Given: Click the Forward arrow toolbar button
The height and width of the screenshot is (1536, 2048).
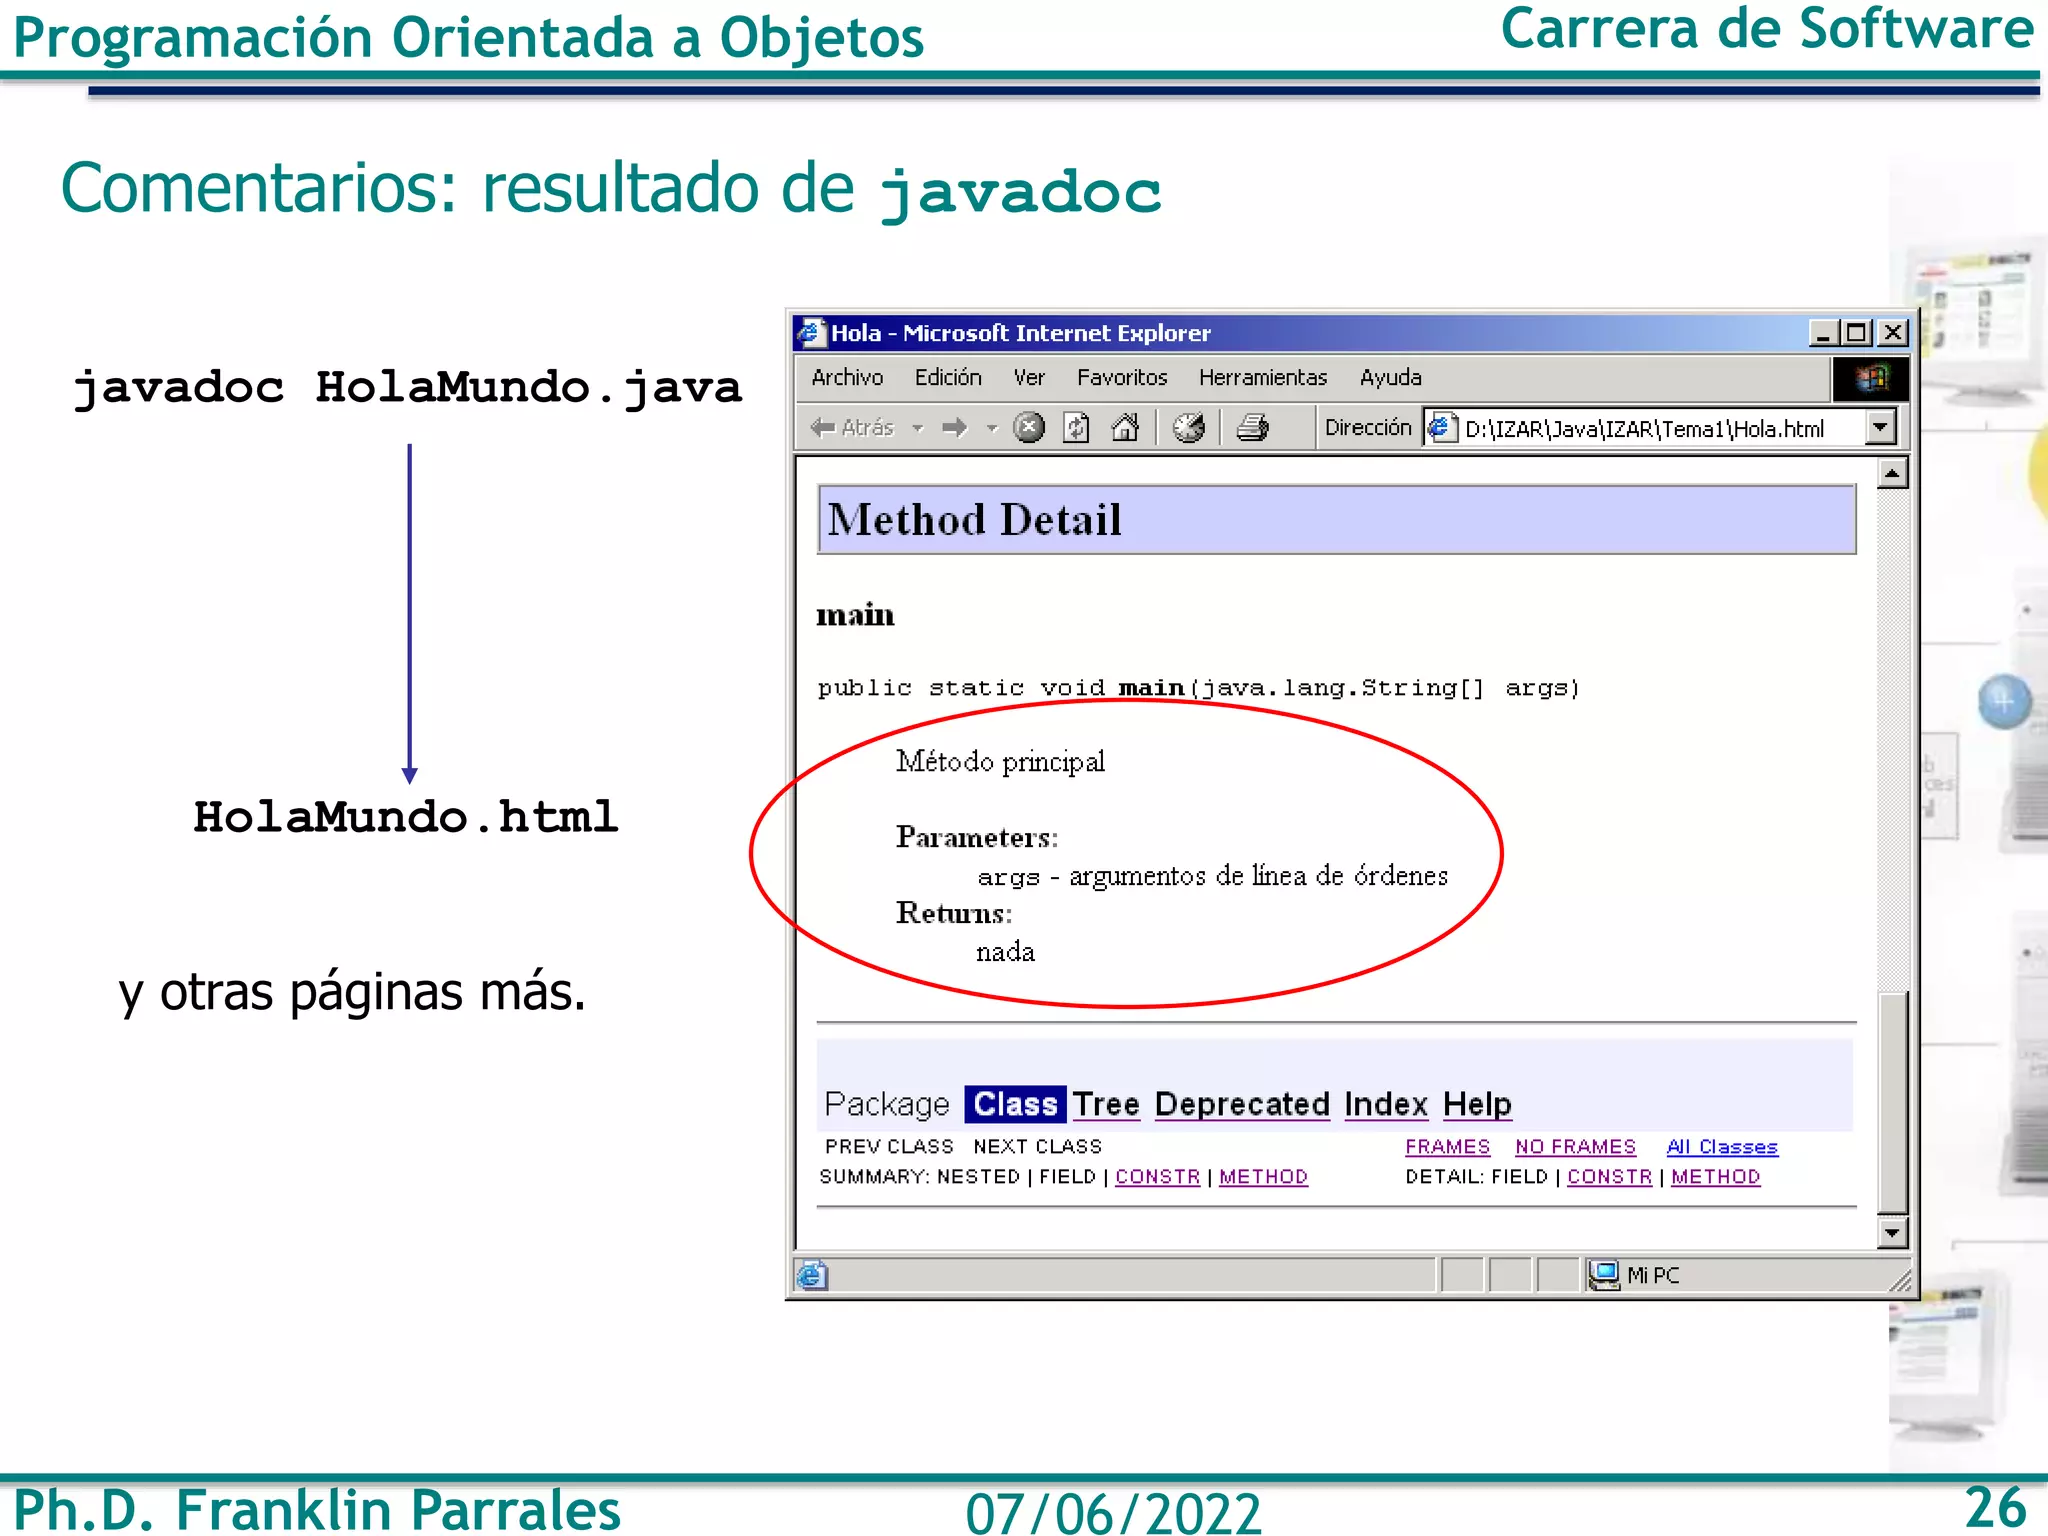Looking at the screenshot, I should coord(955,428).
